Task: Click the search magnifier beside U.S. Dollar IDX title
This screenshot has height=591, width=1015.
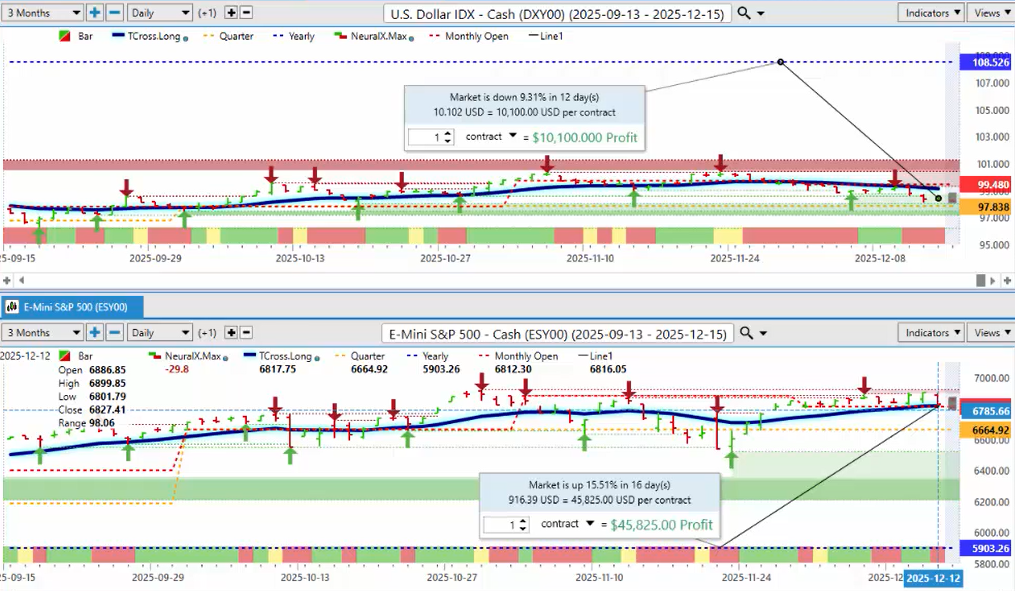Action: [744, 13]
